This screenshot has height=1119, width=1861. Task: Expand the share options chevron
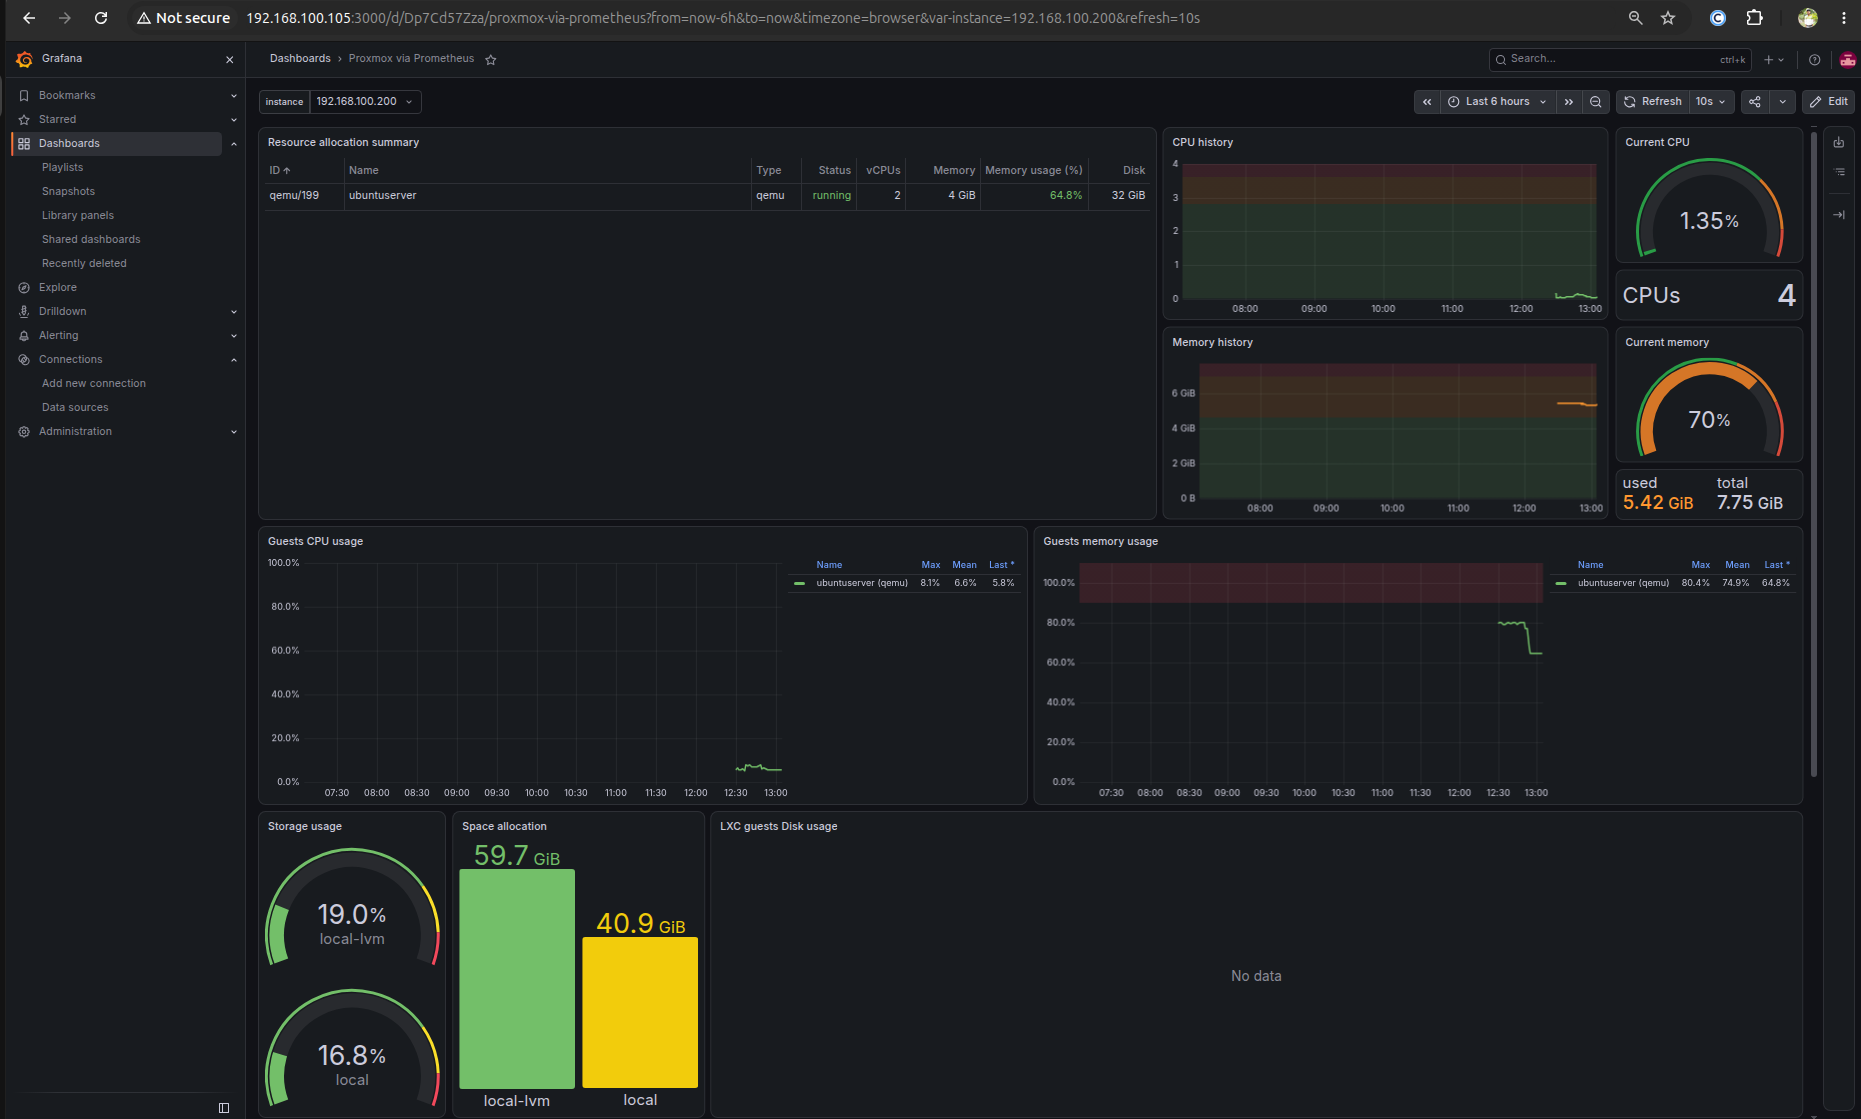click(1783, 102)
